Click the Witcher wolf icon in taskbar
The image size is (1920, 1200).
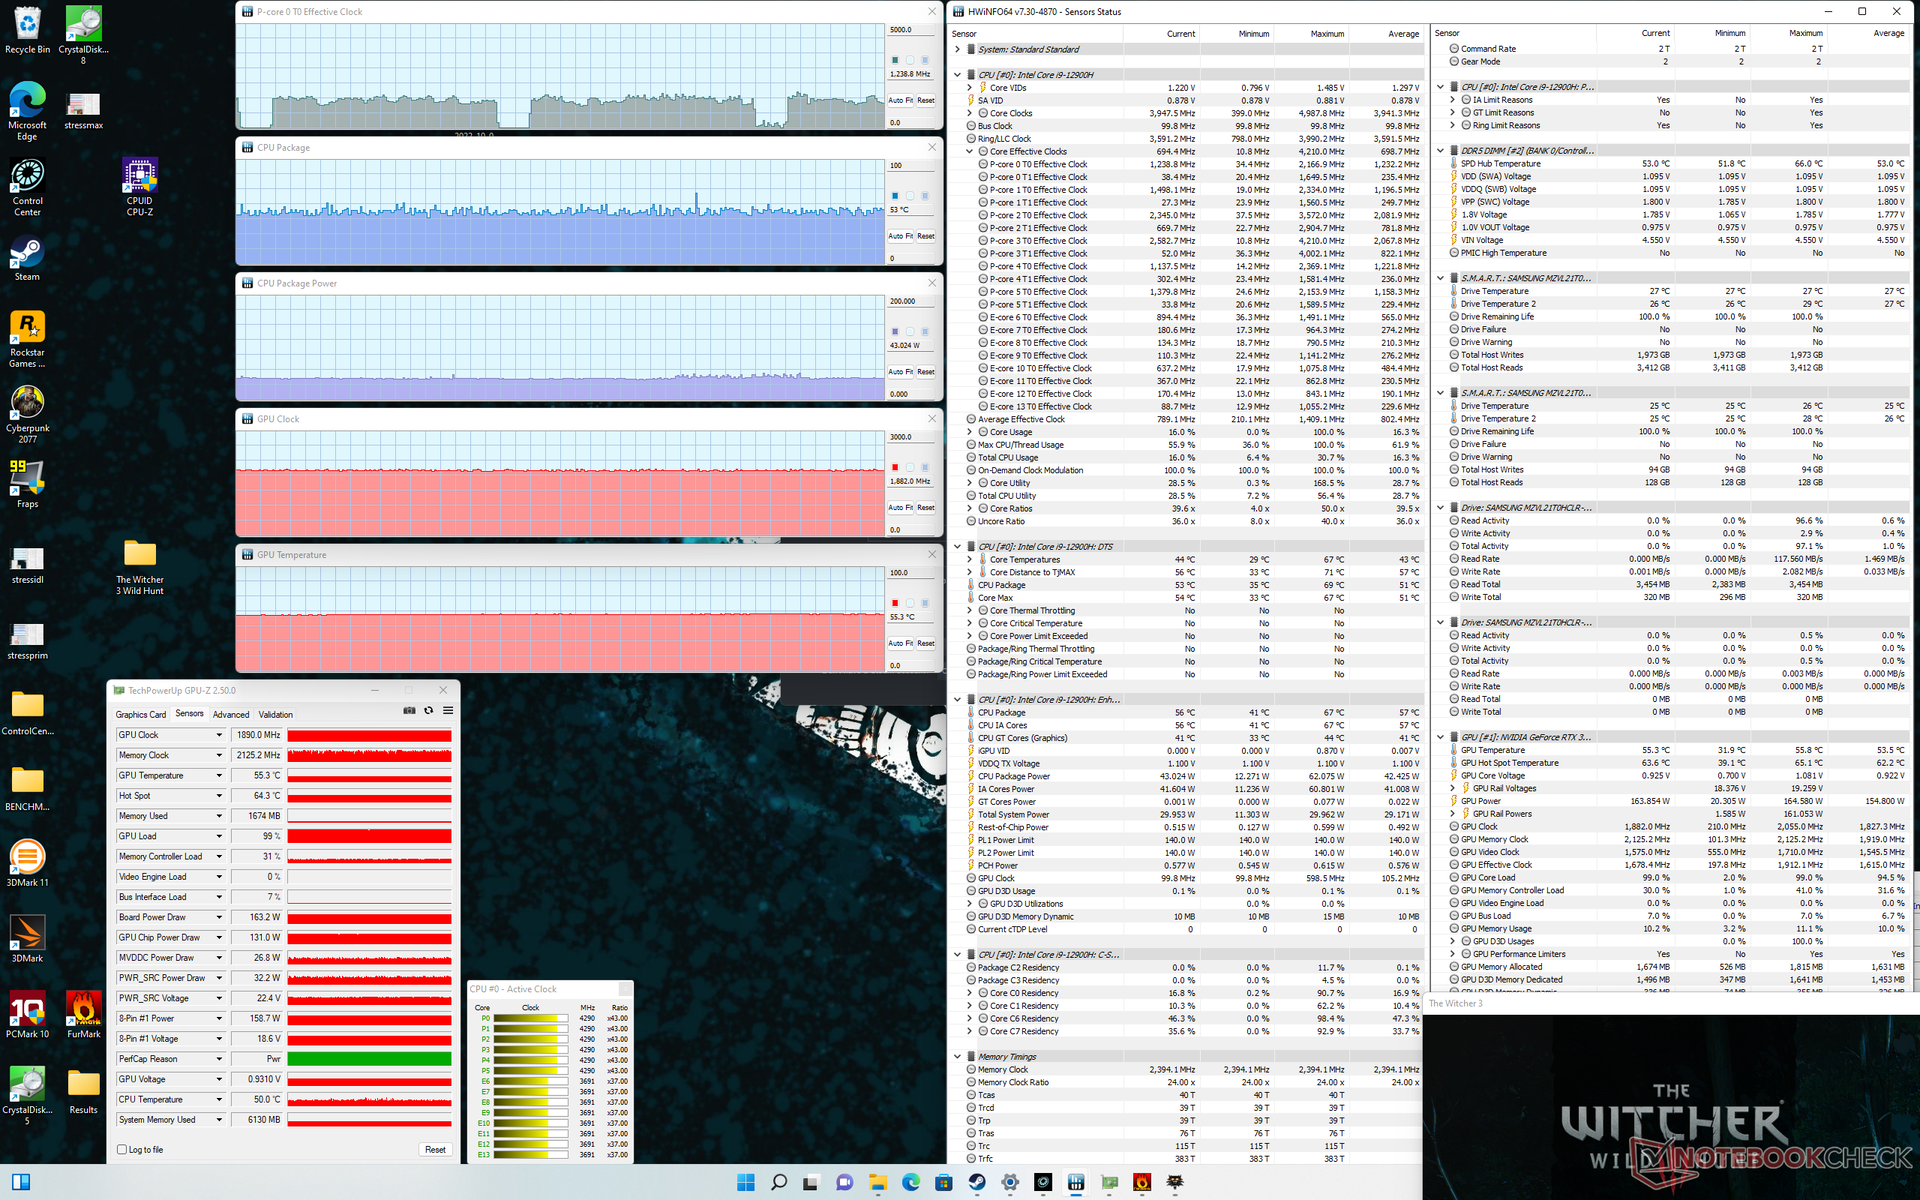click(1175, 1182)
